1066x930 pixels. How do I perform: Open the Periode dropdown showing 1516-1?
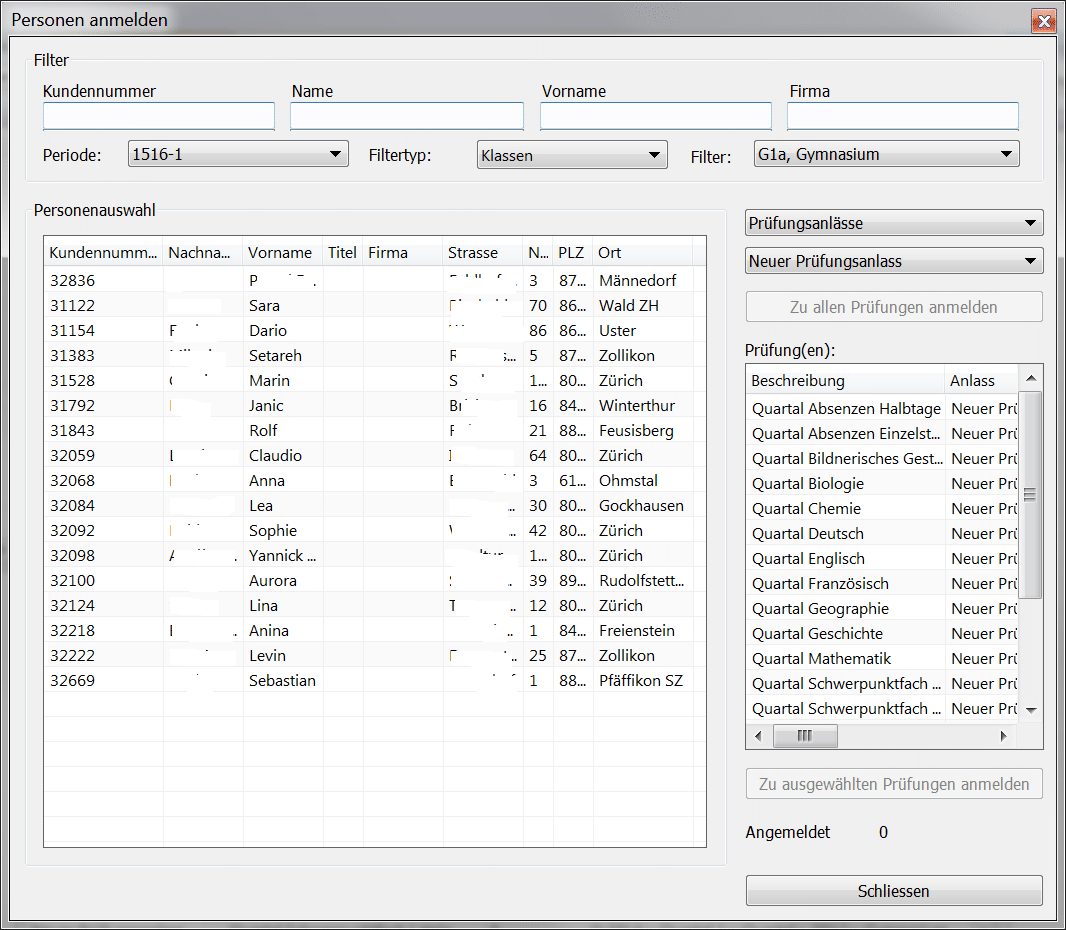(x=238, y=155)
